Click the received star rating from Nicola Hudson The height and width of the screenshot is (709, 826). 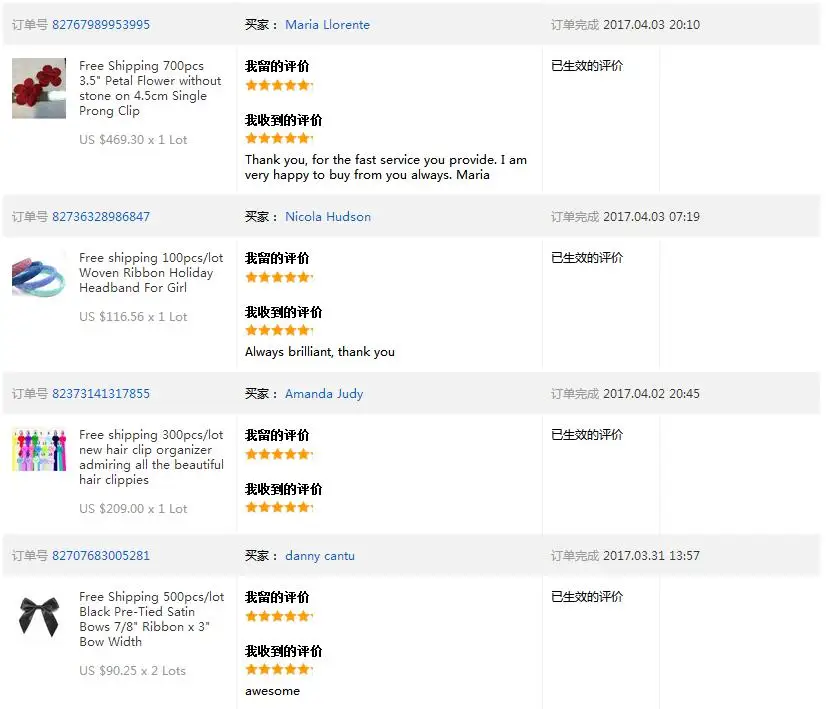click(x=279, y=330)
